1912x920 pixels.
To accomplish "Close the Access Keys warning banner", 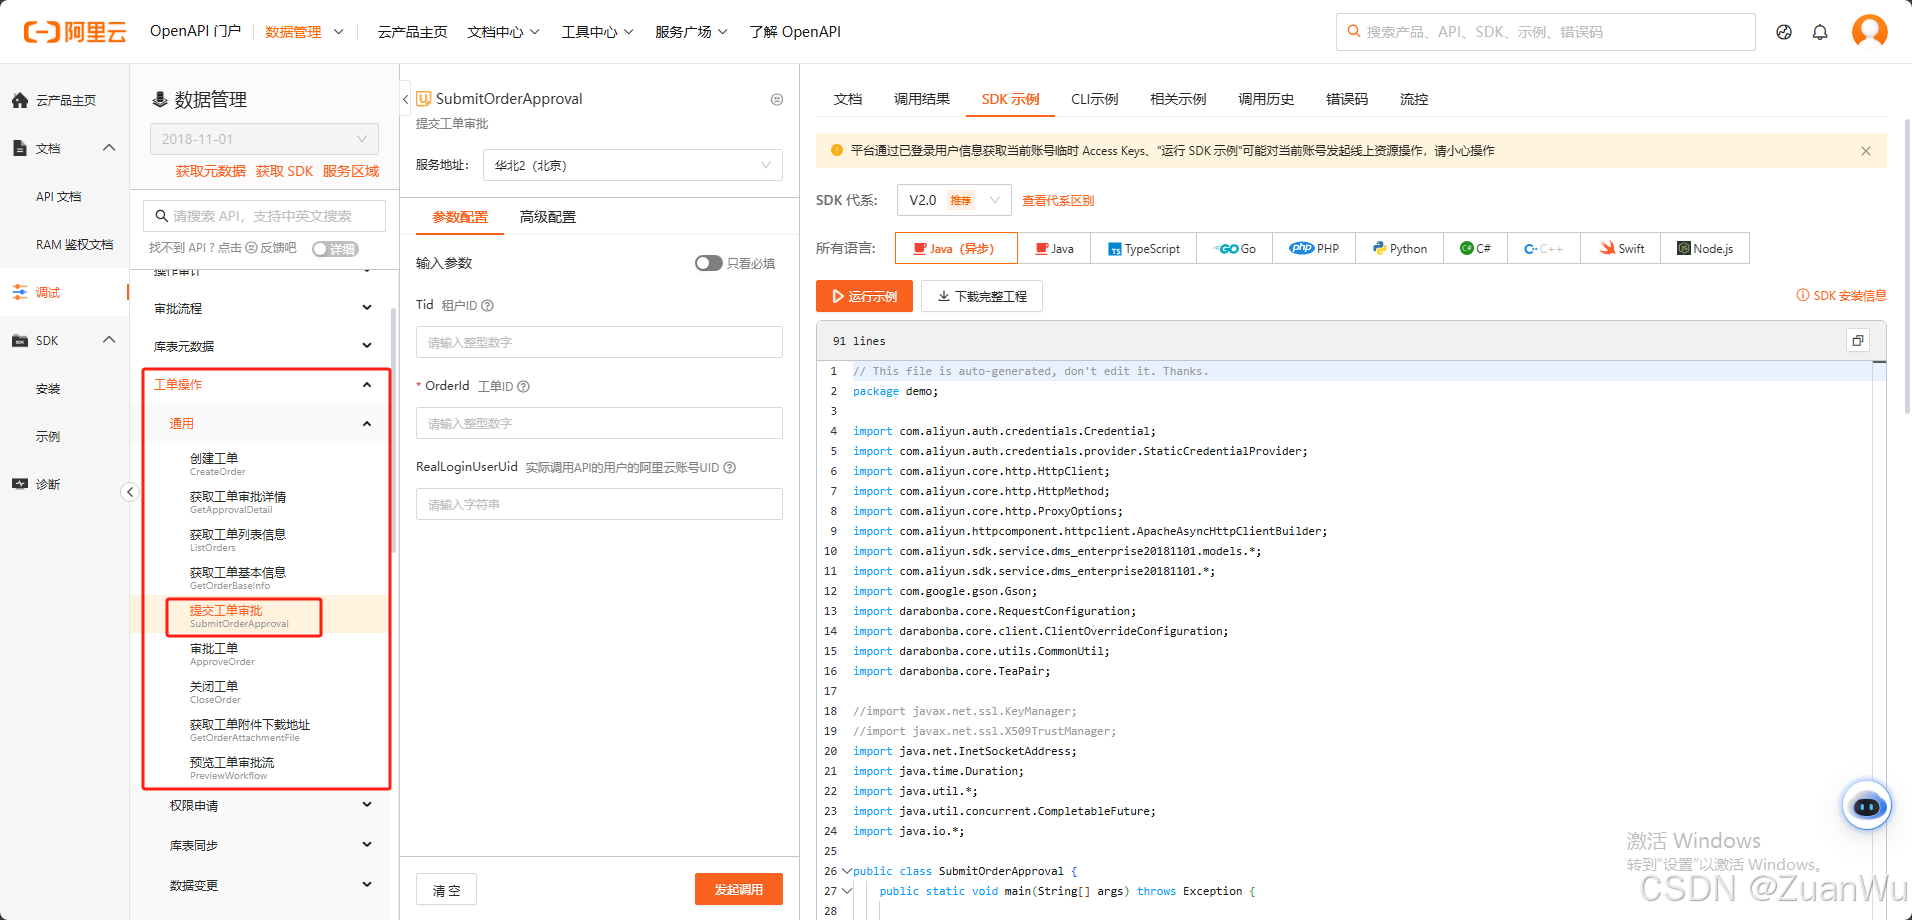I will pyautogui.click(x=1866, y=151).
